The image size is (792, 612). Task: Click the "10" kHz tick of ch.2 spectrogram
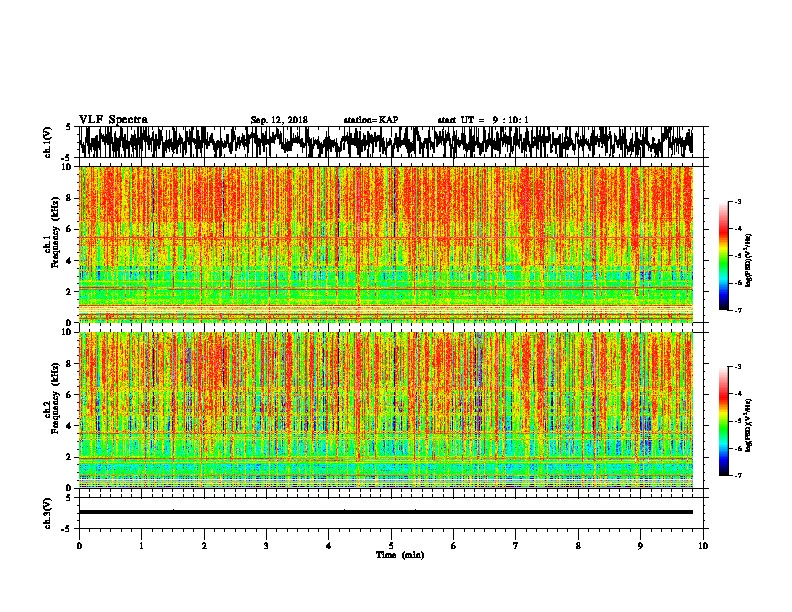(68, 332)
